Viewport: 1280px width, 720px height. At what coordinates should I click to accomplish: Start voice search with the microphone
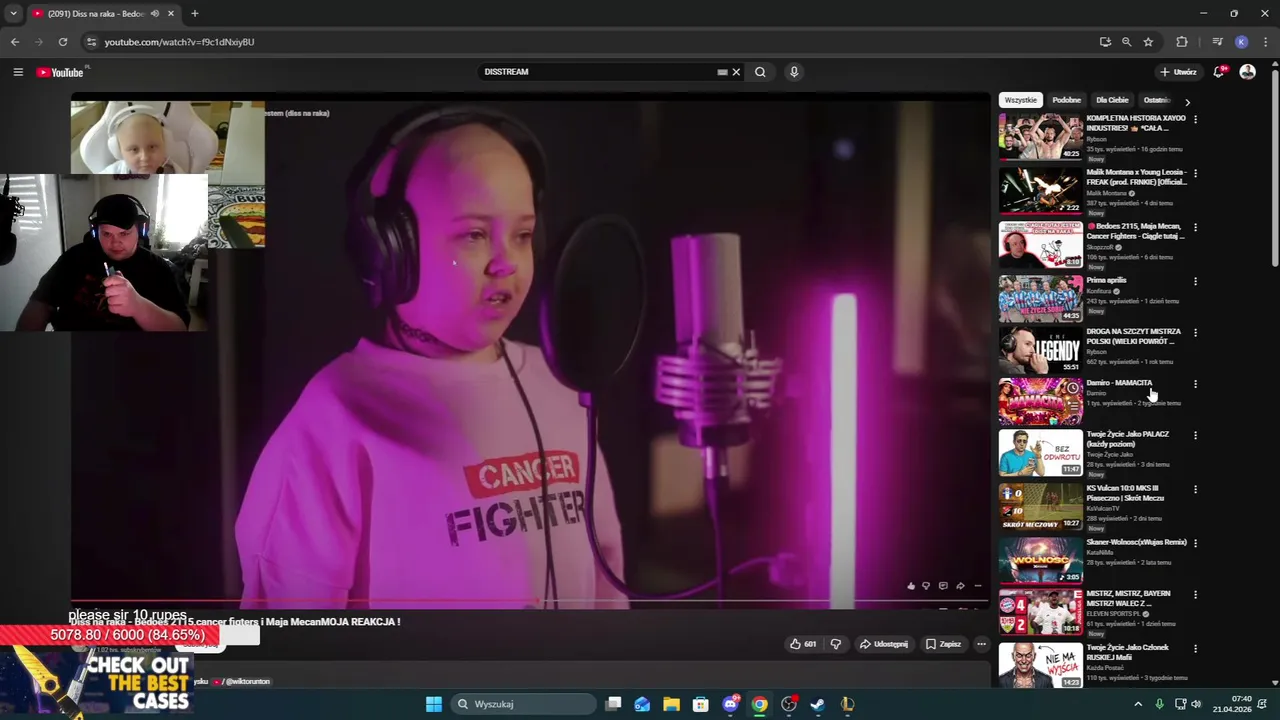click(x=794, y=72)
